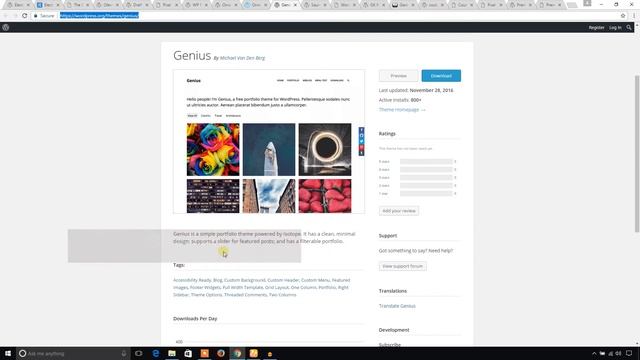Click the Custom Header tag
This screenshot has height=360, width=640.
coord(283,280)
